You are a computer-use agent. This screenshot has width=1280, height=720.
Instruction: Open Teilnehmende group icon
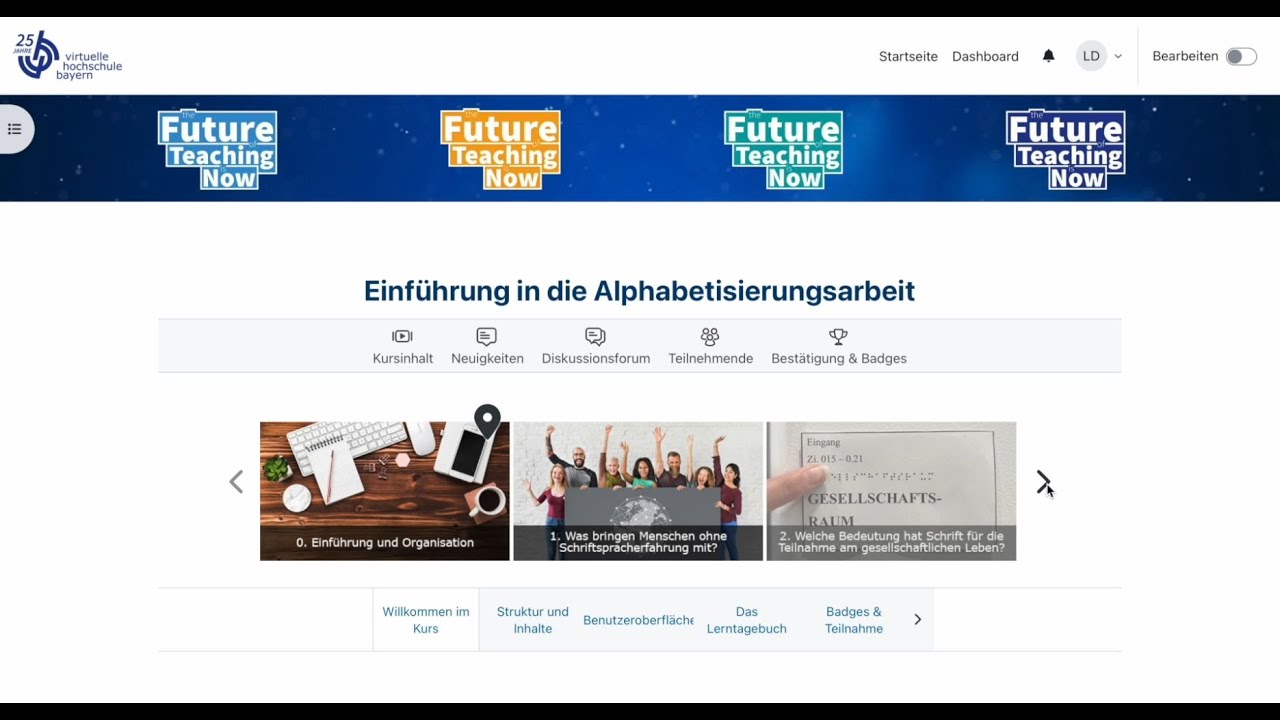(710, 336)
